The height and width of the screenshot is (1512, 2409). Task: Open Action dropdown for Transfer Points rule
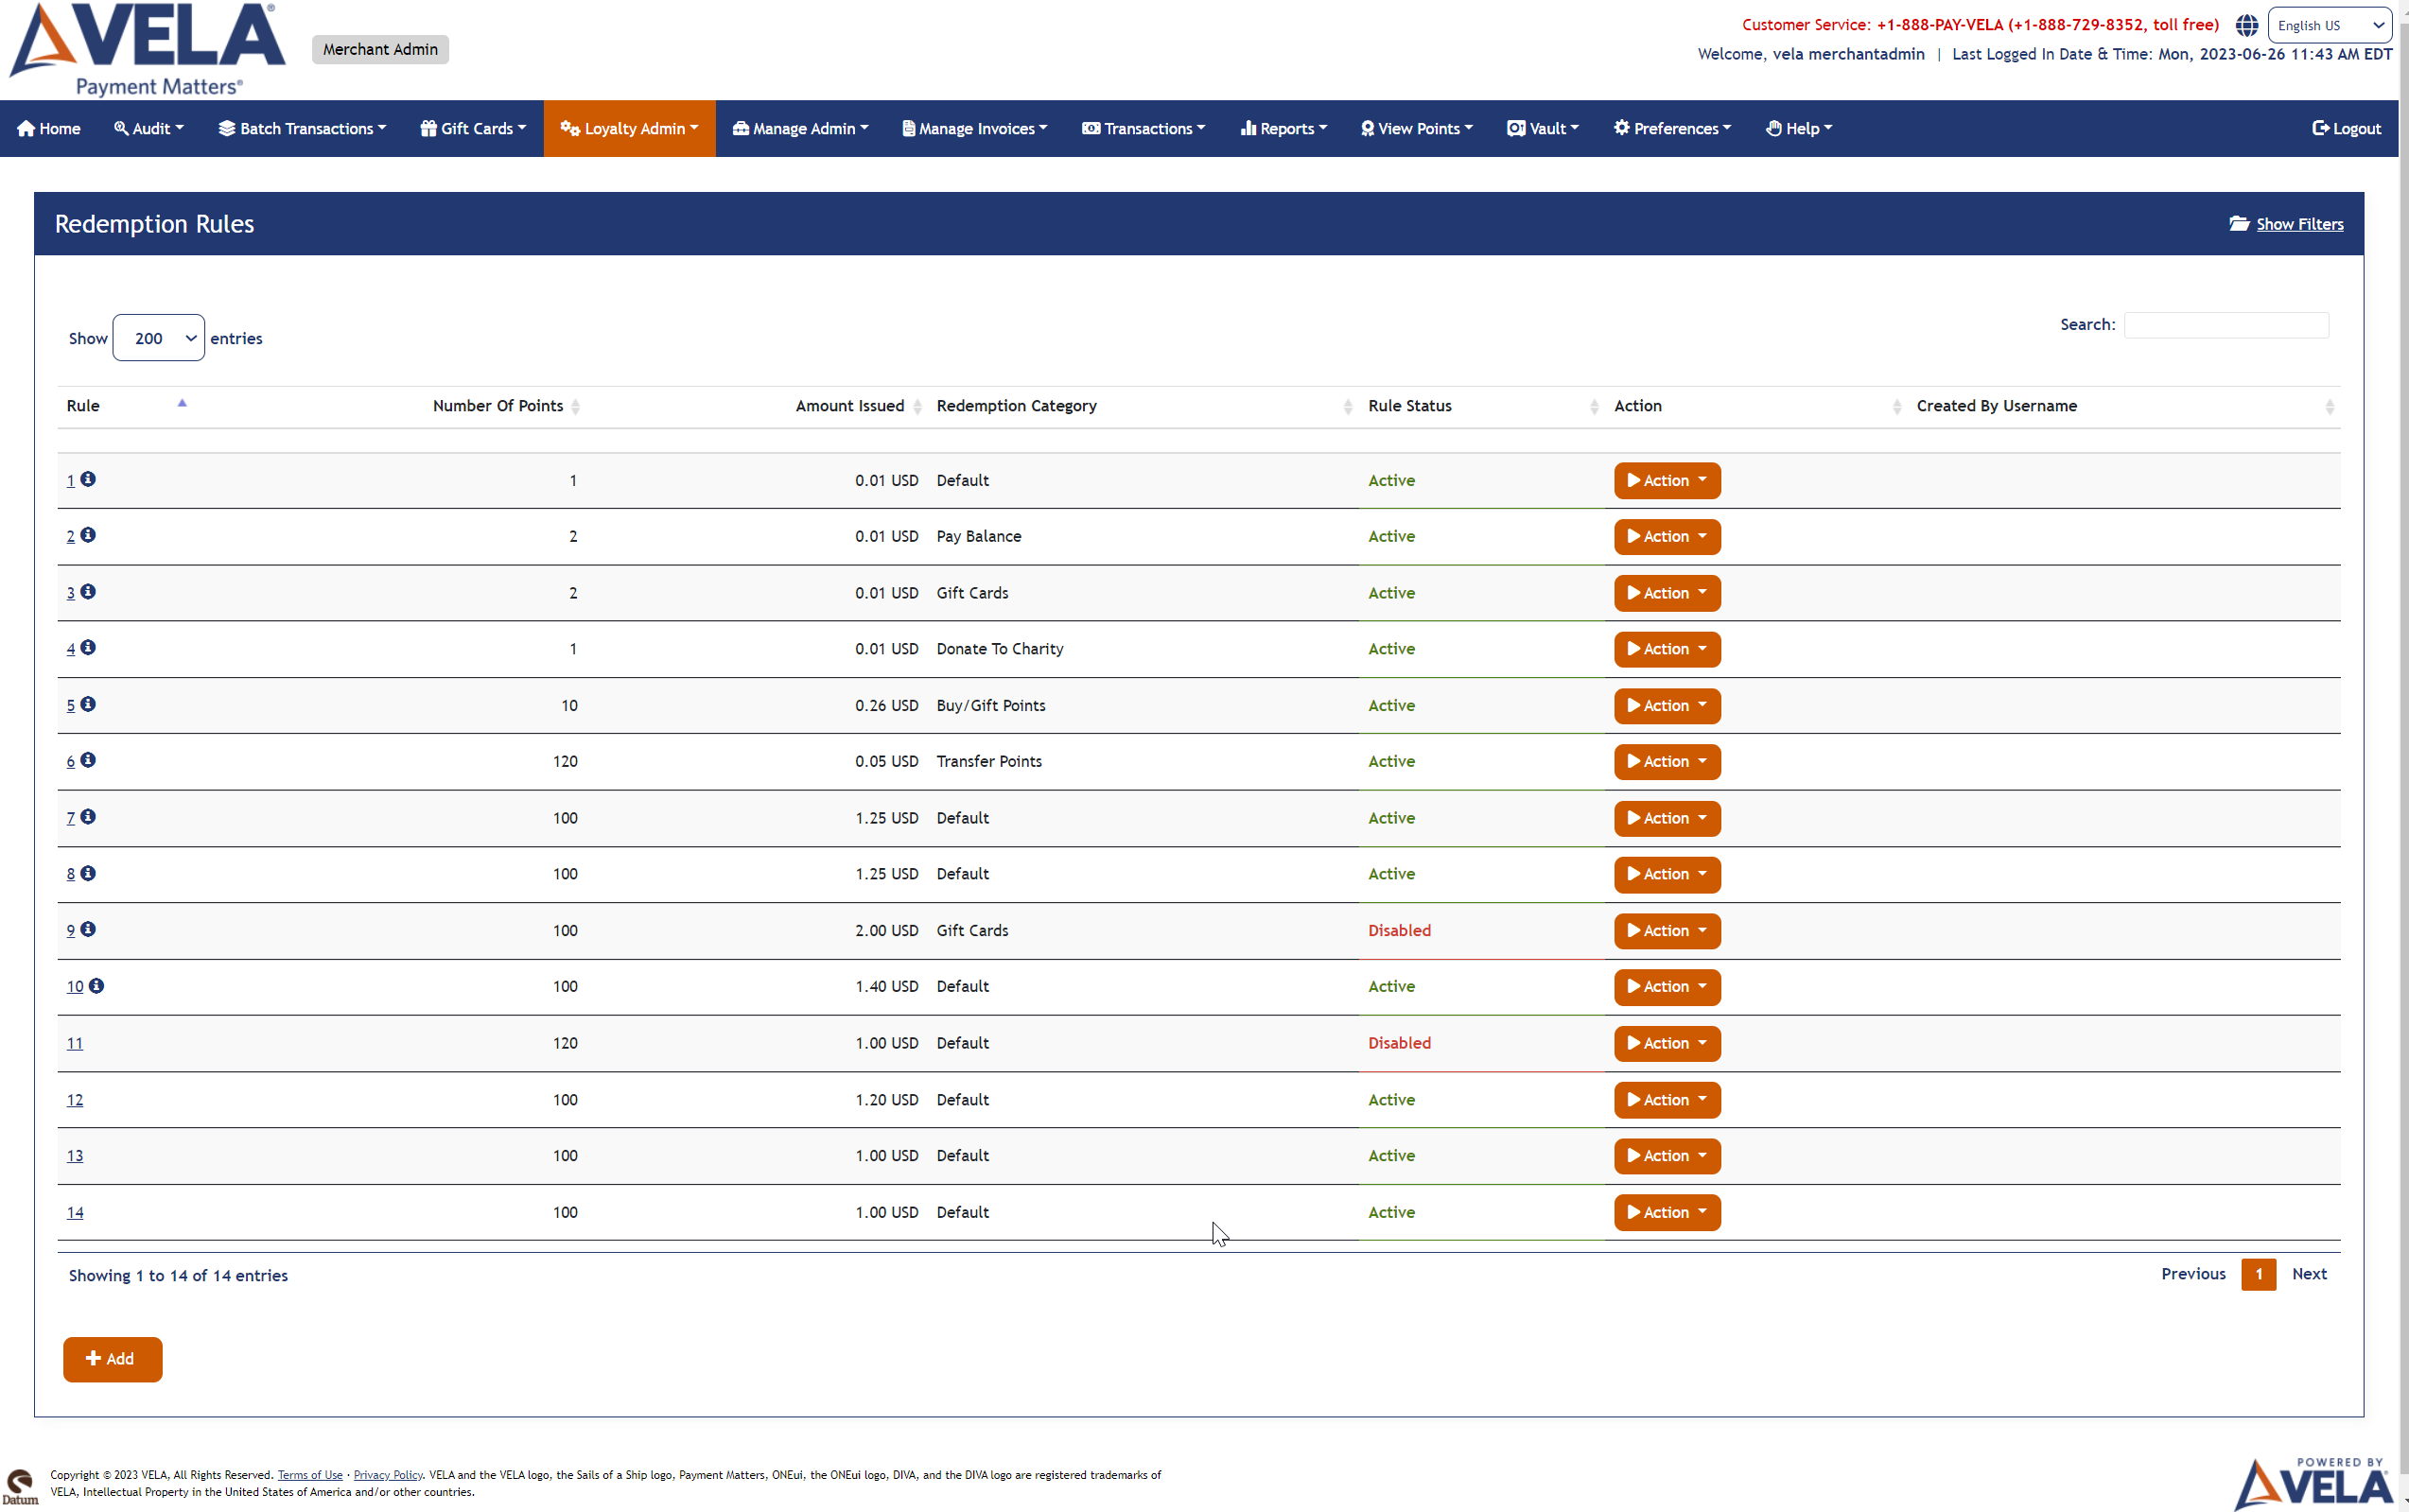(1667, 761)
